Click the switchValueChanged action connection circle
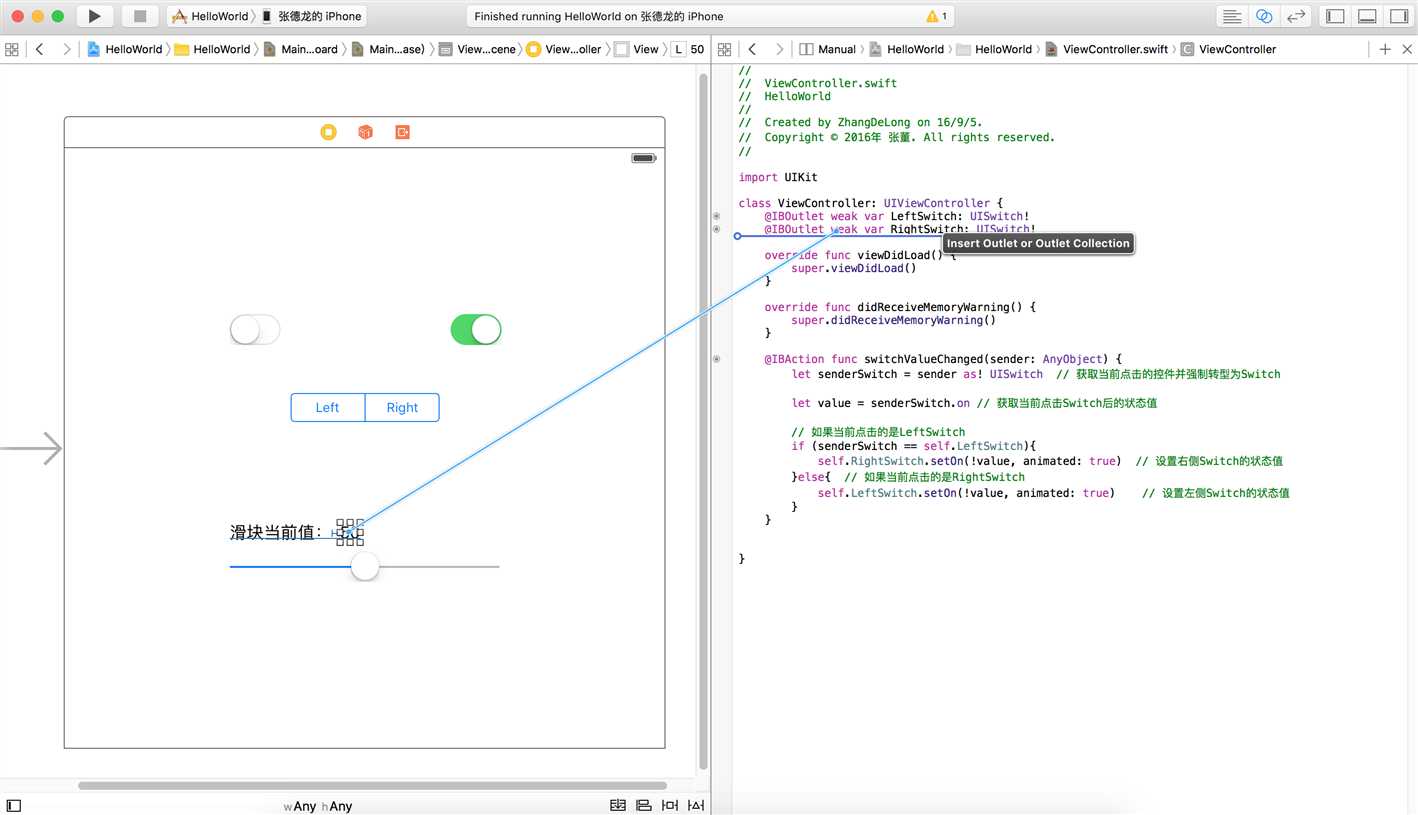 (716, 359)
